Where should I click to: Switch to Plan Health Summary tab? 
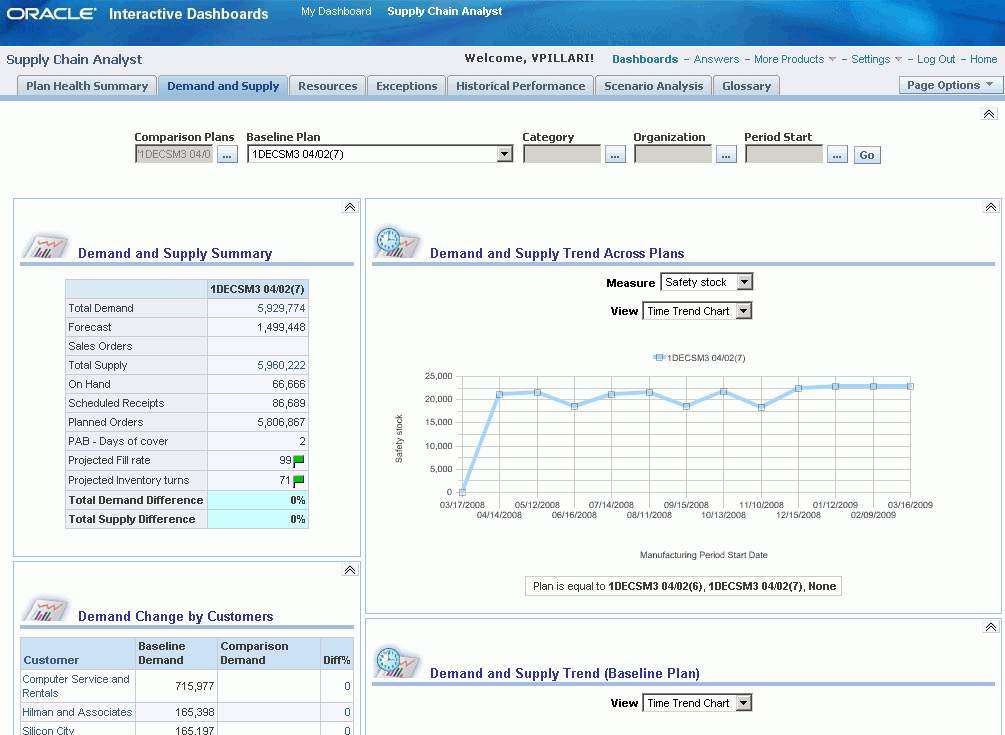[x=87, y=86]
